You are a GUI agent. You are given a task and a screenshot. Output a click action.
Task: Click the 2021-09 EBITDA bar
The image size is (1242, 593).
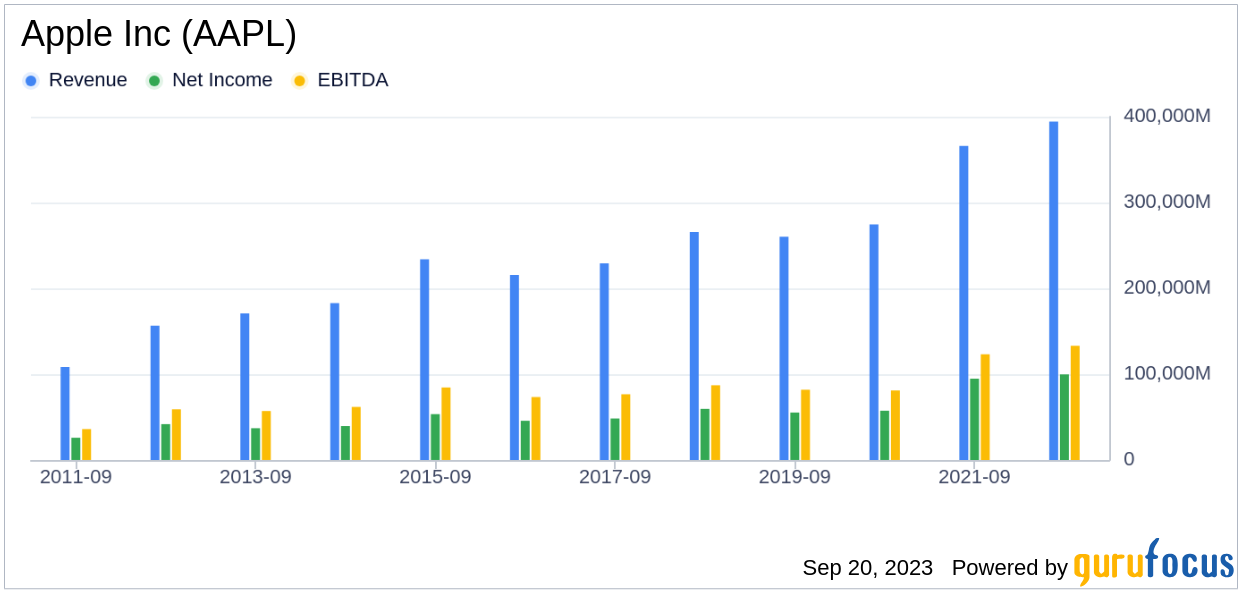[986, 408]
